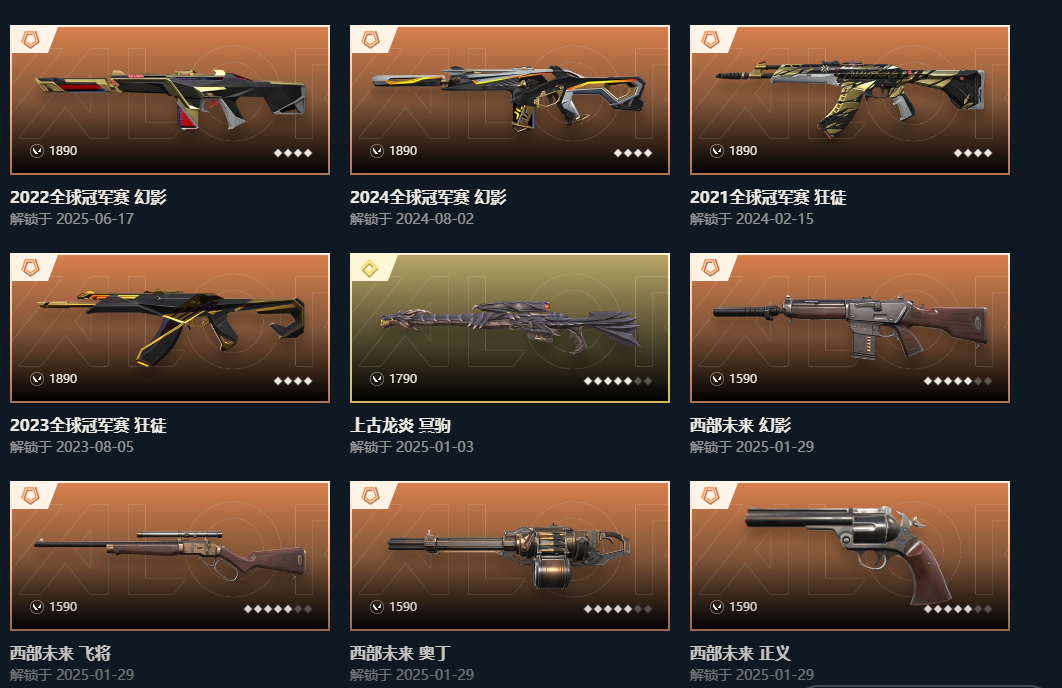Viewport: 1062px width, 688px height.
Task: Click the tier badge on 西部未来 飞将 card
Action: 30,496
